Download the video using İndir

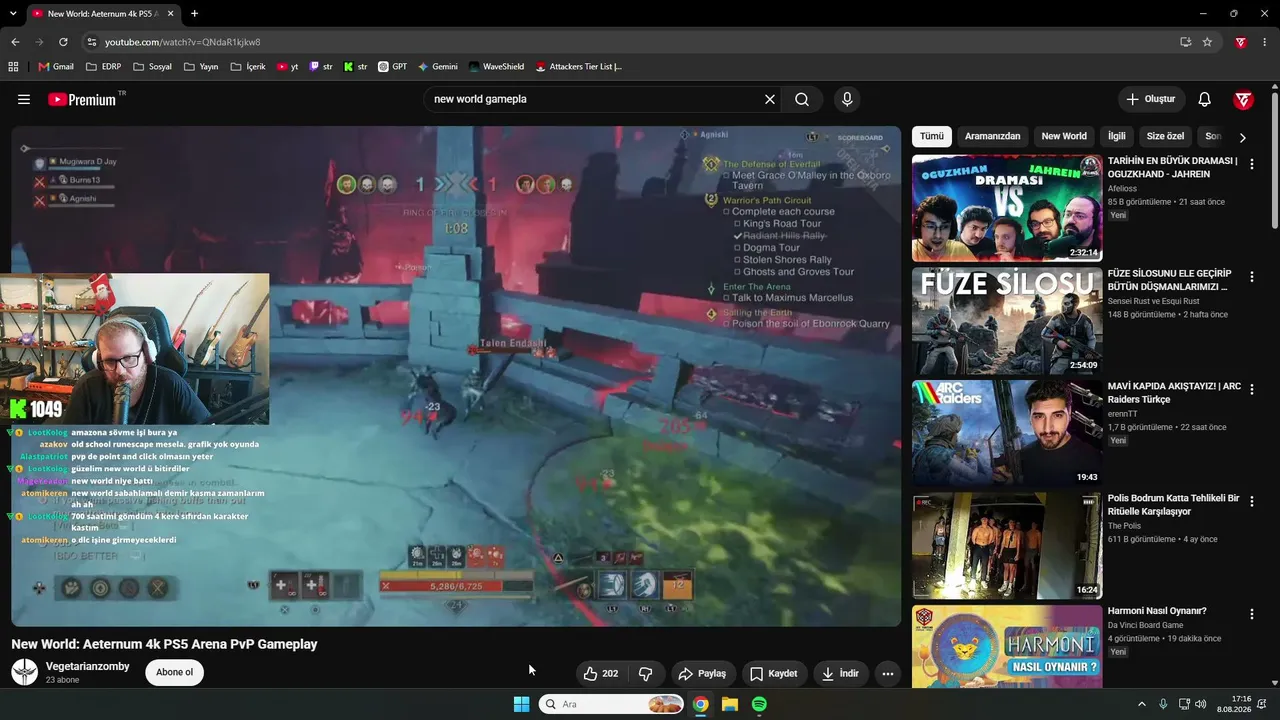point(840,674)
